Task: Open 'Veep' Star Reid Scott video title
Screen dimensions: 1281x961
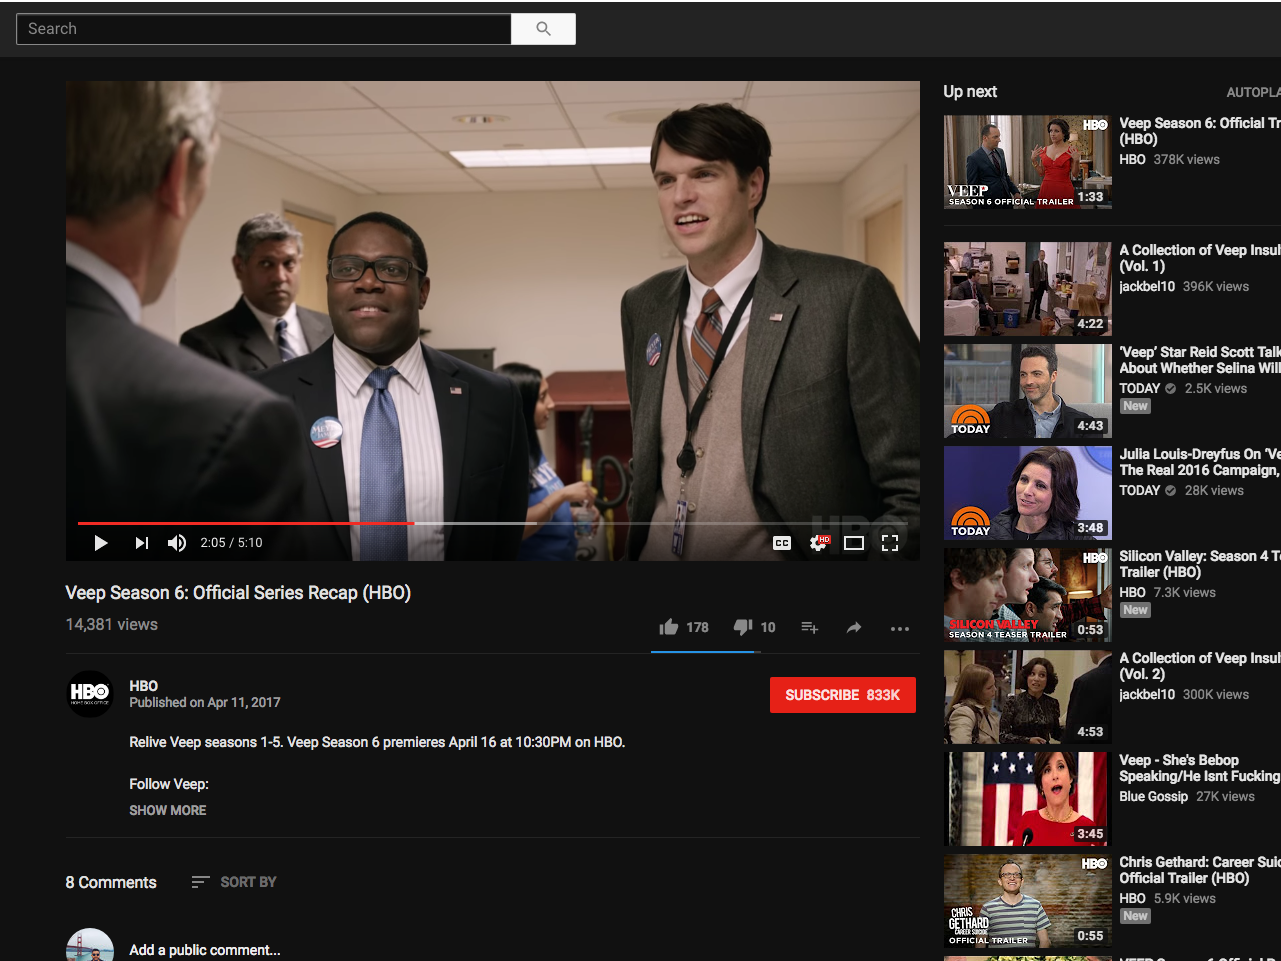Action: click(x=1199, y=360)
